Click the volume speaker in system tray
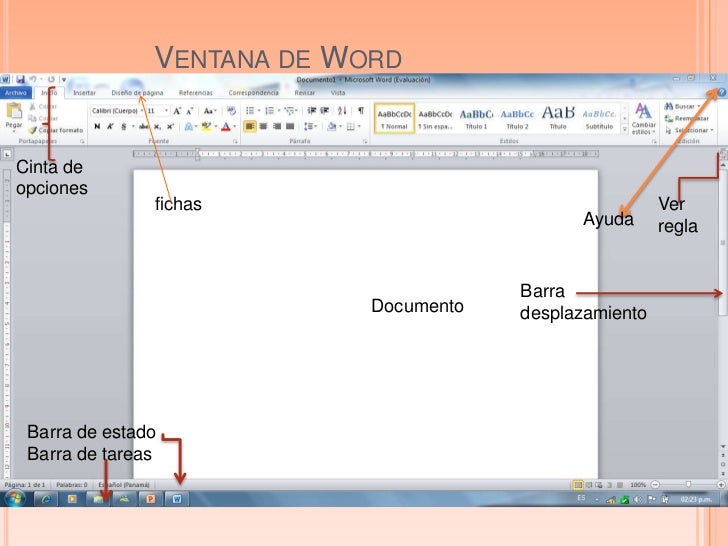728x546 pixels. point(638,500)
